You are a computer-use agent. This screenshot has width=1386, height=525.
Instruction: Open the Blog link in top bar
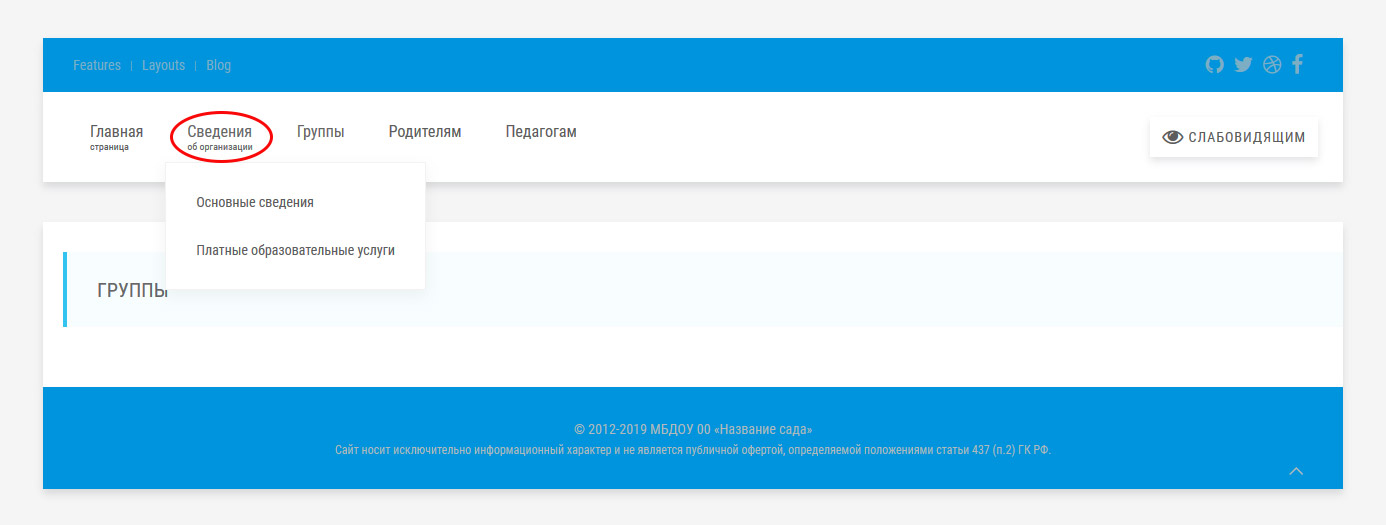point(218,65)
